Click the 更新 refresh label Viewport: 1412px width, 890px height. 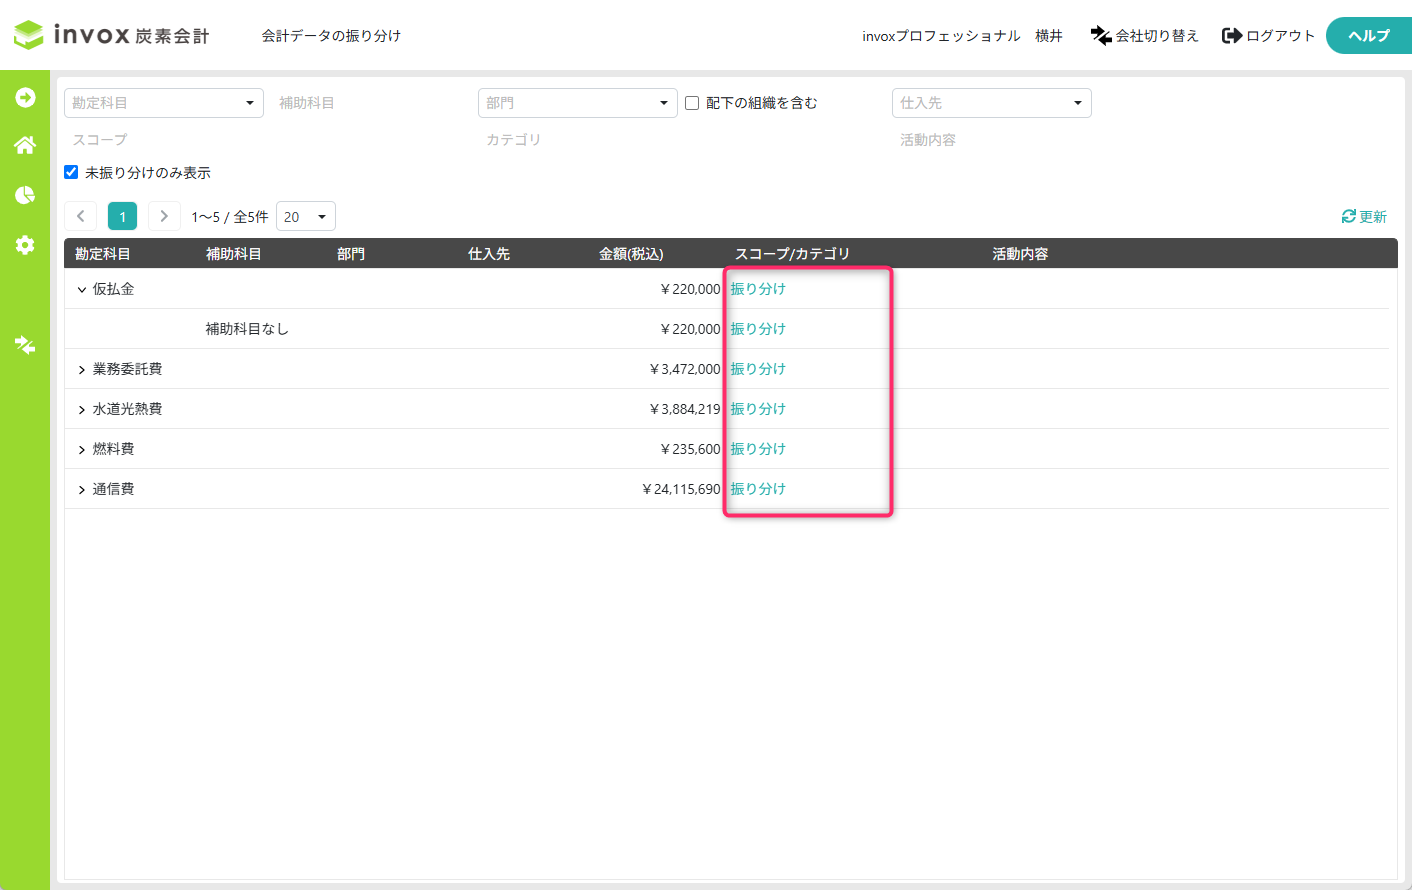[1373, 217]
